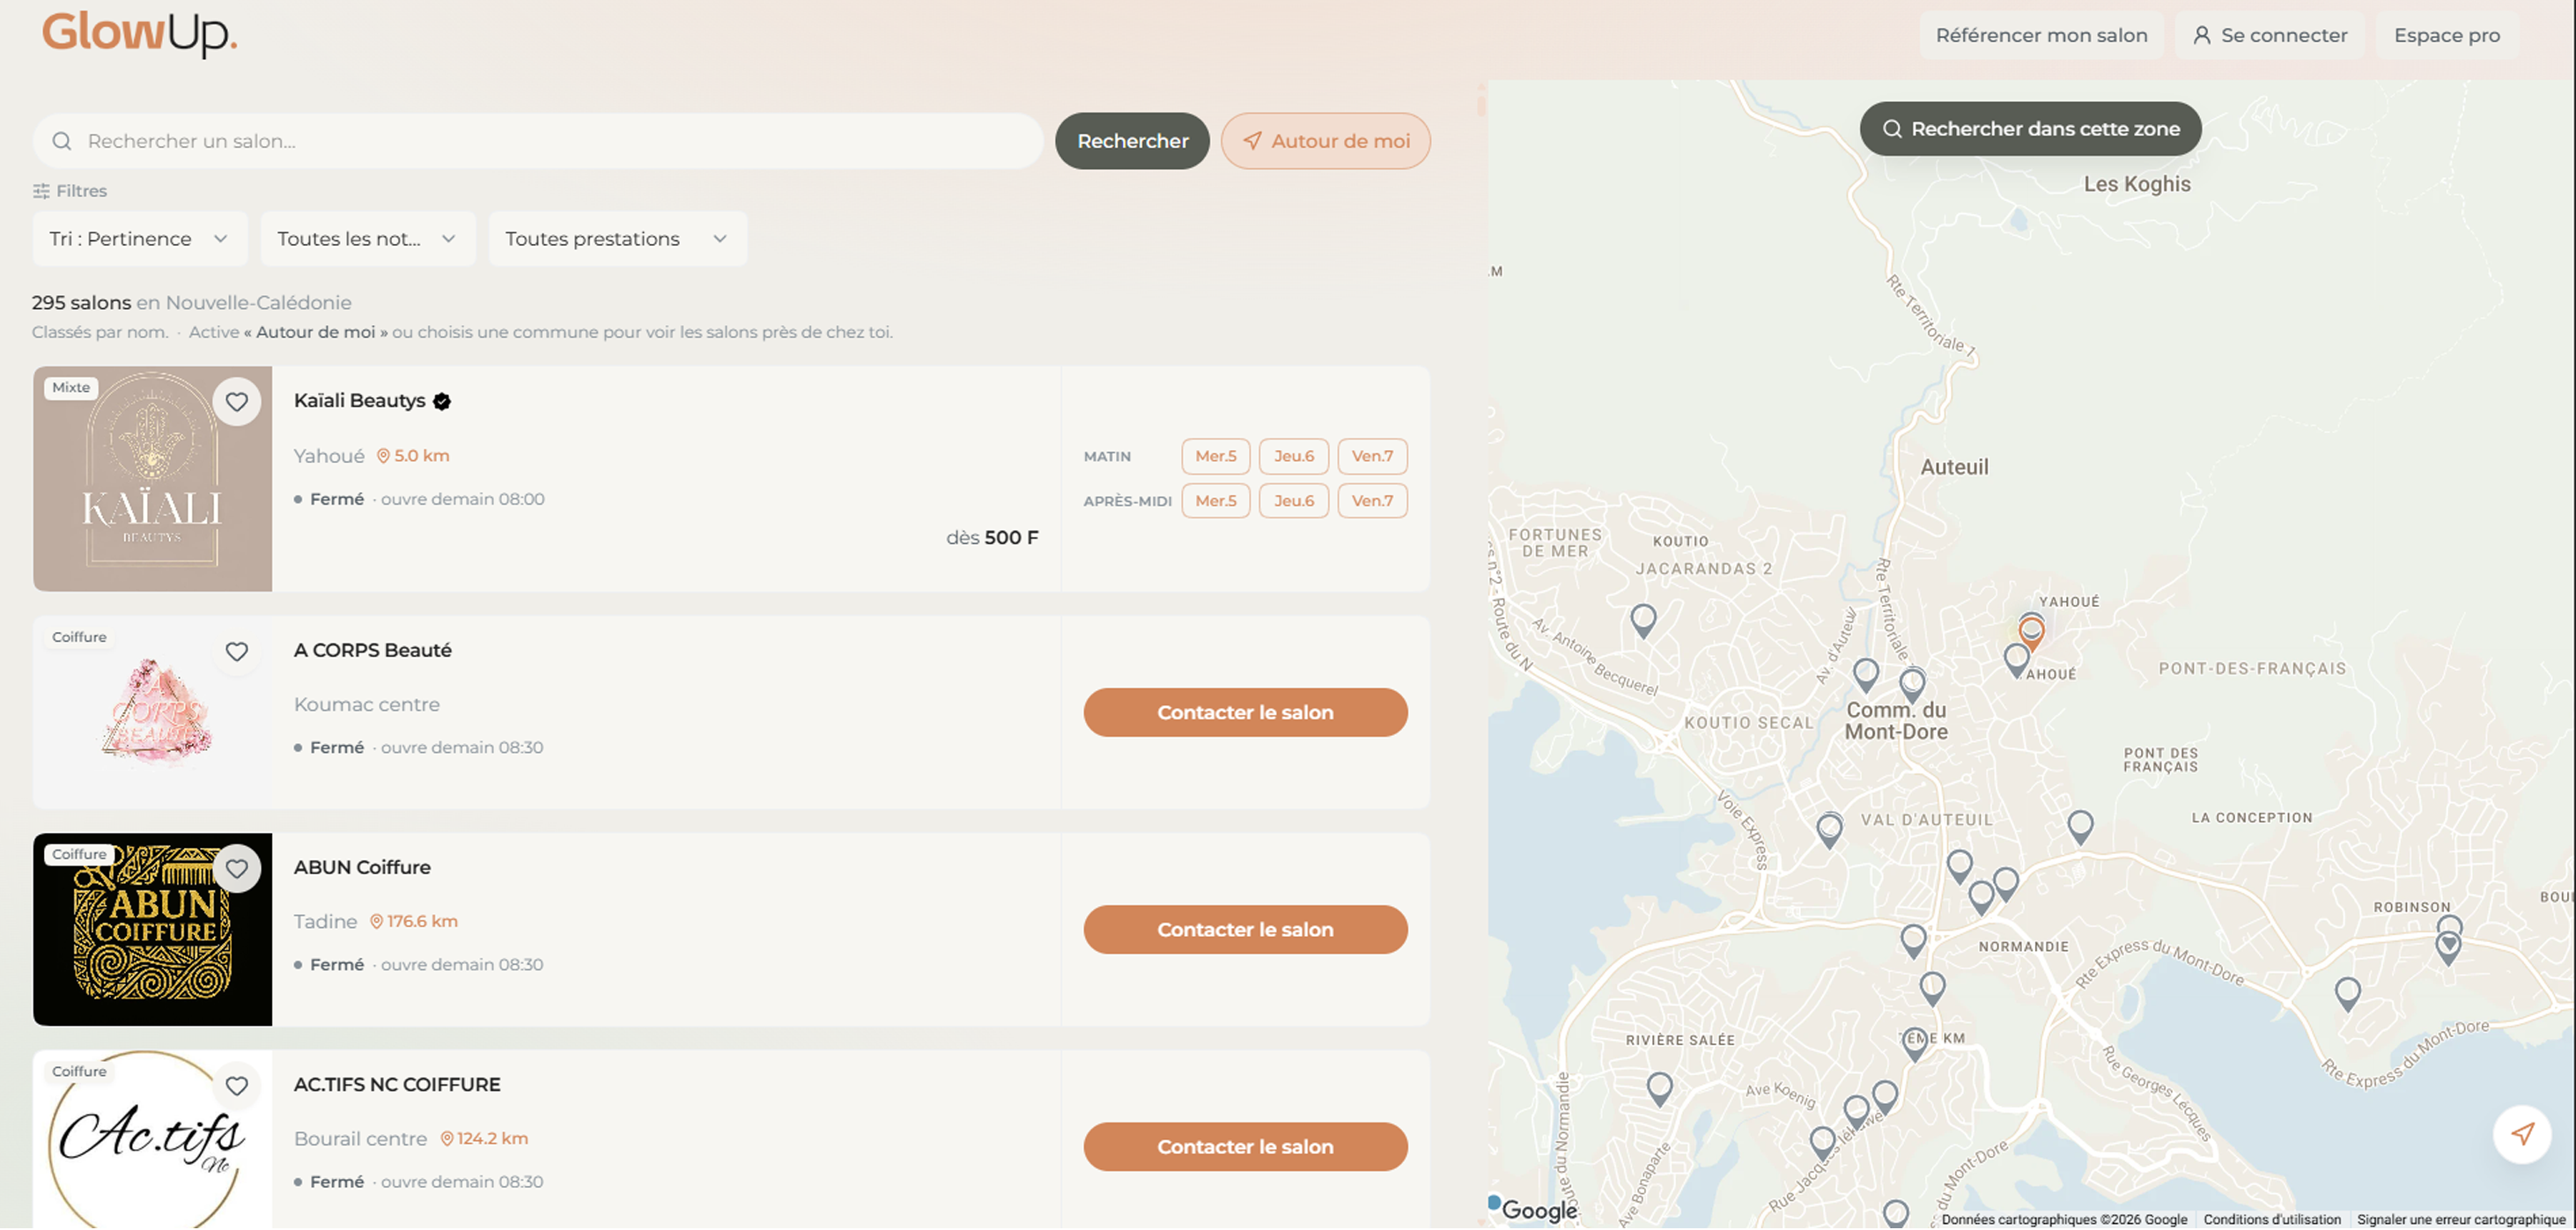Viewport: 2576px width, 1230px height.
Task: Click the Filtres sliders icon
Action: point(41,191)
